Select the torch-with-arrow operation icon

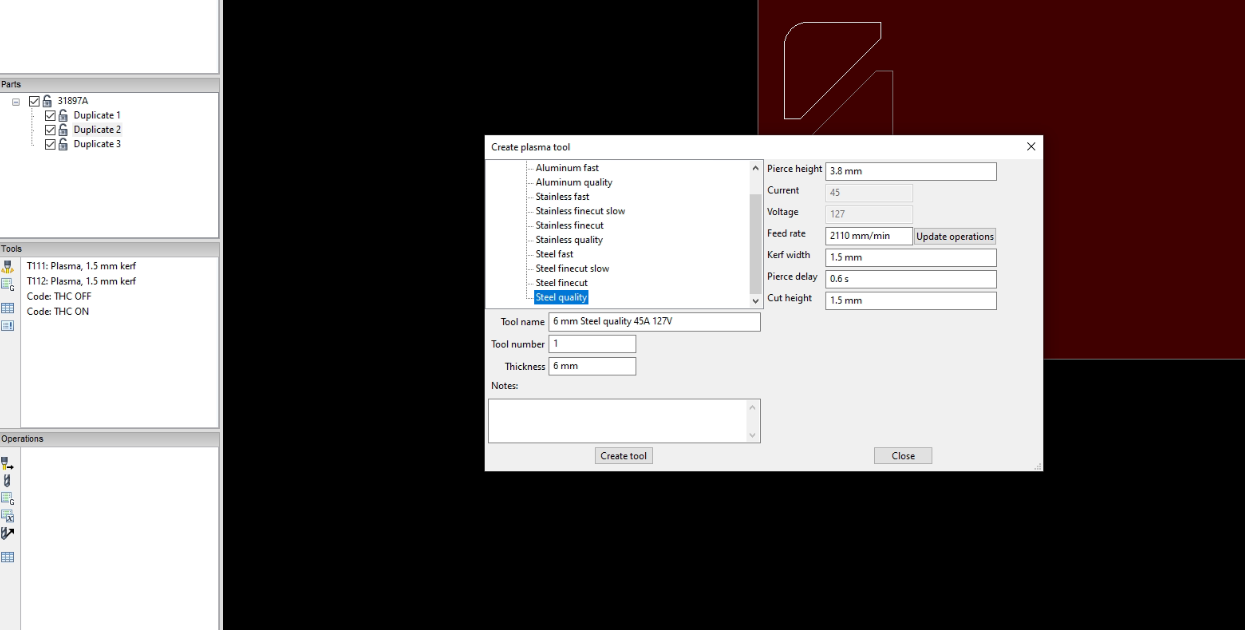[8, 462]
